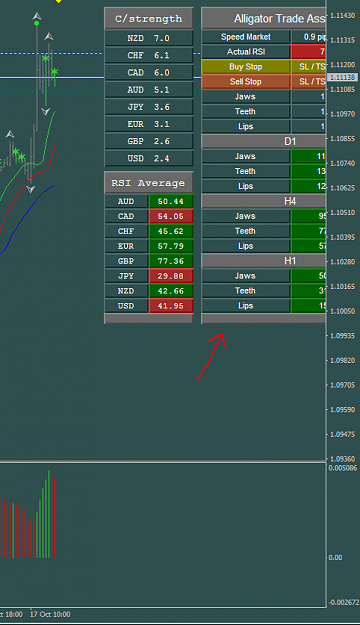Screen dimensions: 360x625
Task: Click the JPY 3.6 strength row
Action: point(149,107)
